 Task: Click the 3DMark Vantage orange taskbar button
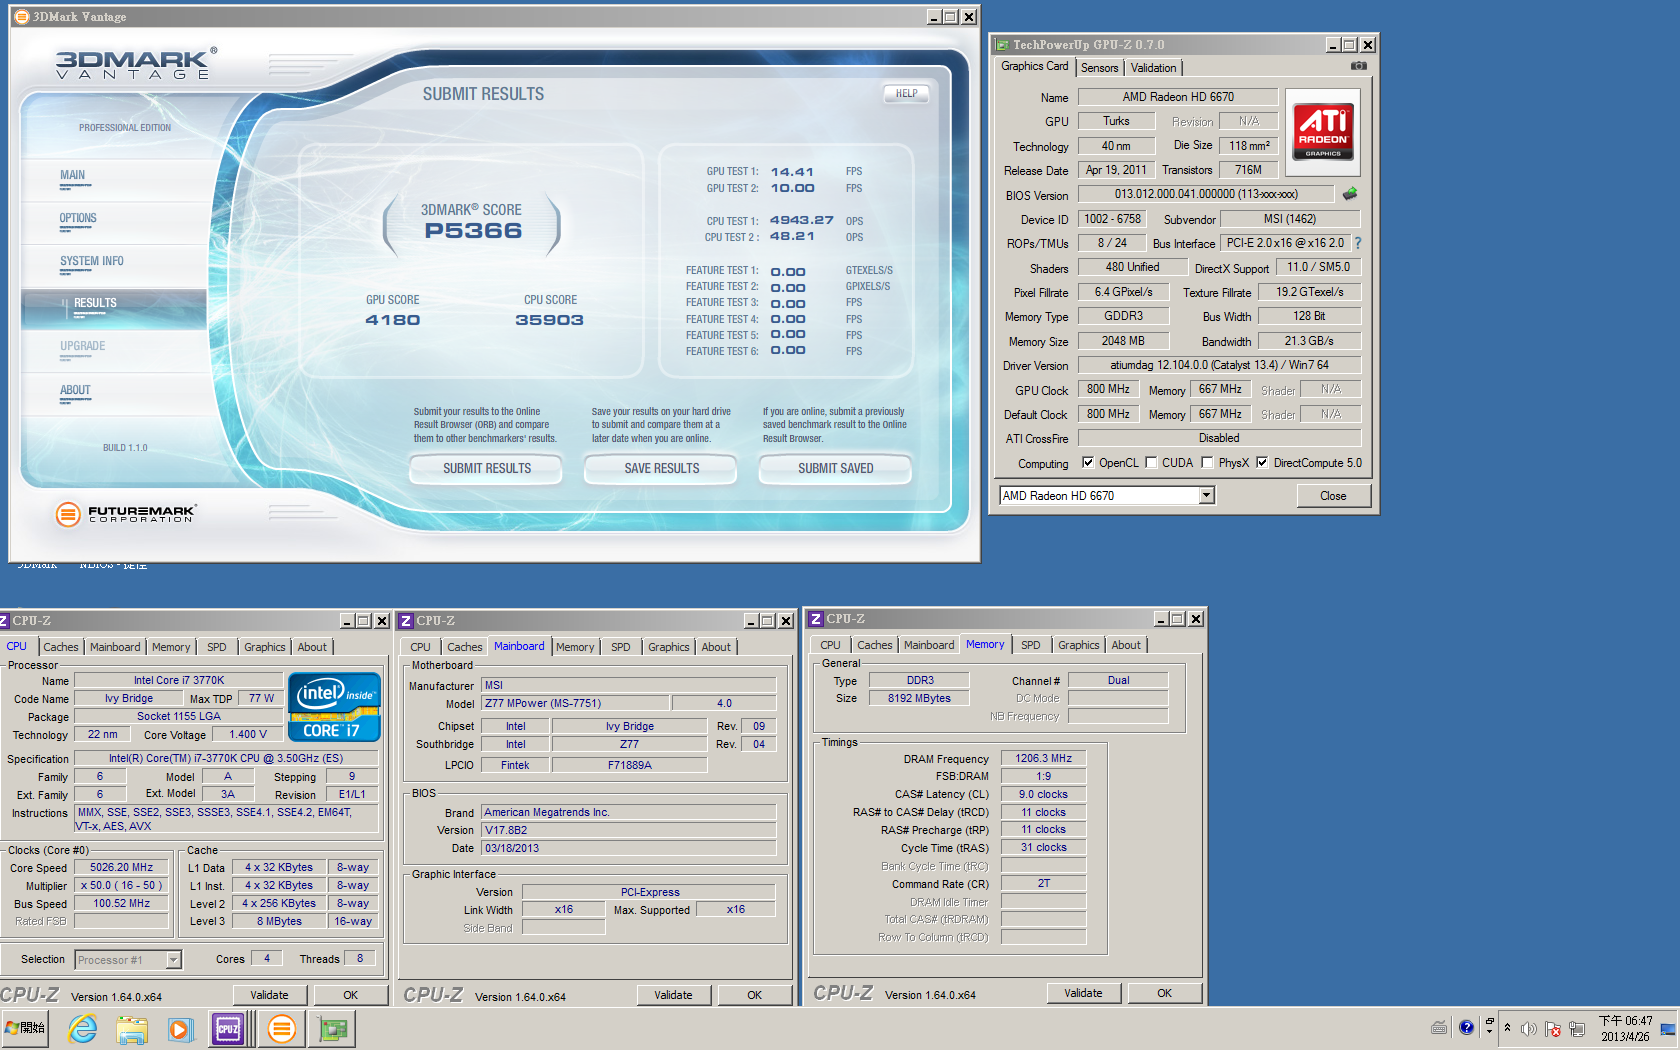[282, 1028]
